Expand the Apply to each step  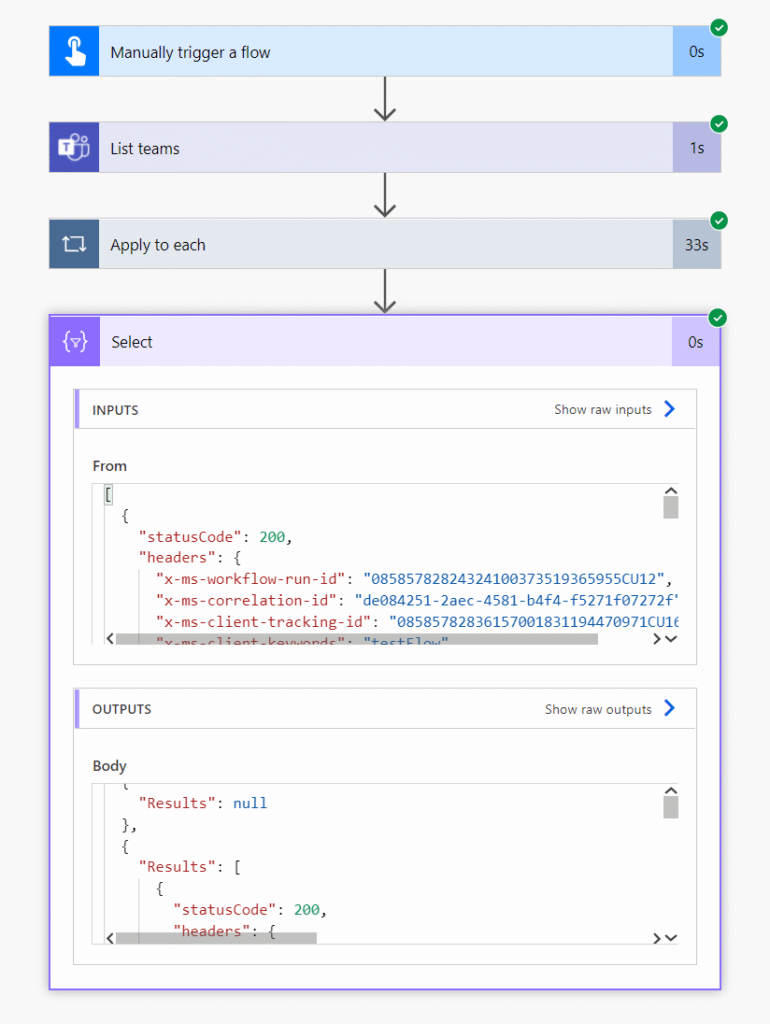[x=385, y=244]
